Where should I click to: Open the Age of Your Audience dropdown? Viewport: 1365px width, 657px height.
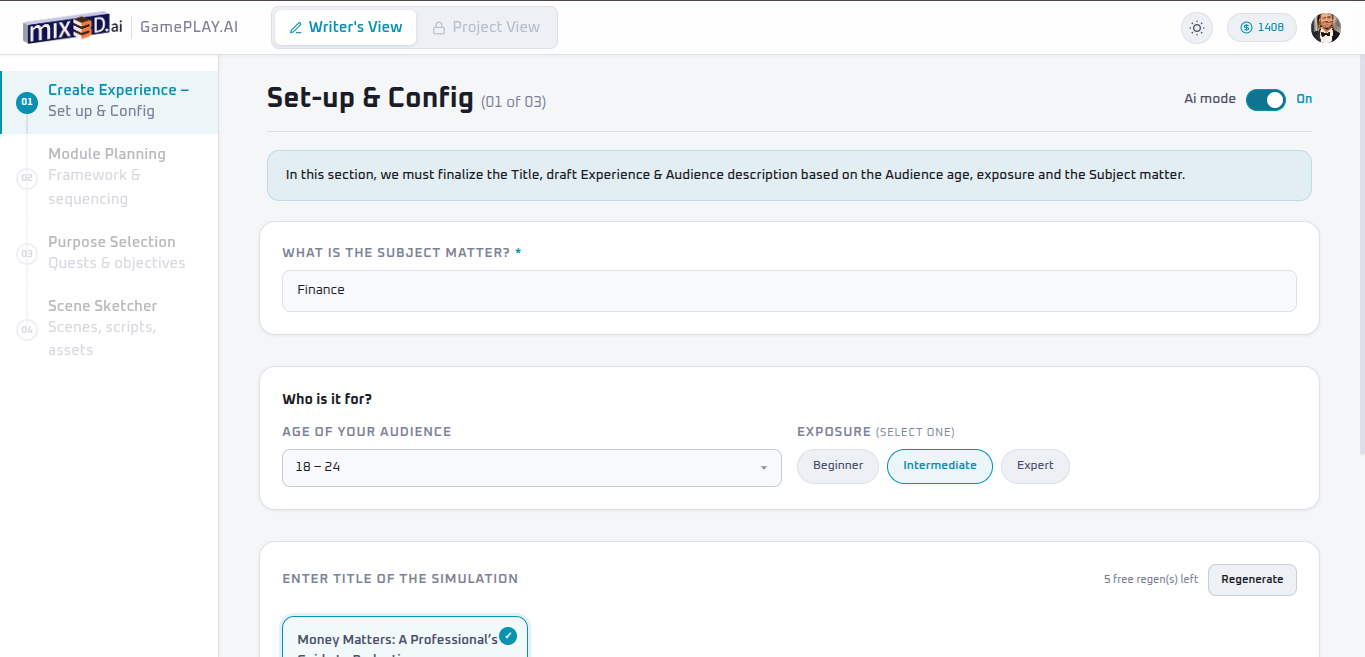(531, 468)
